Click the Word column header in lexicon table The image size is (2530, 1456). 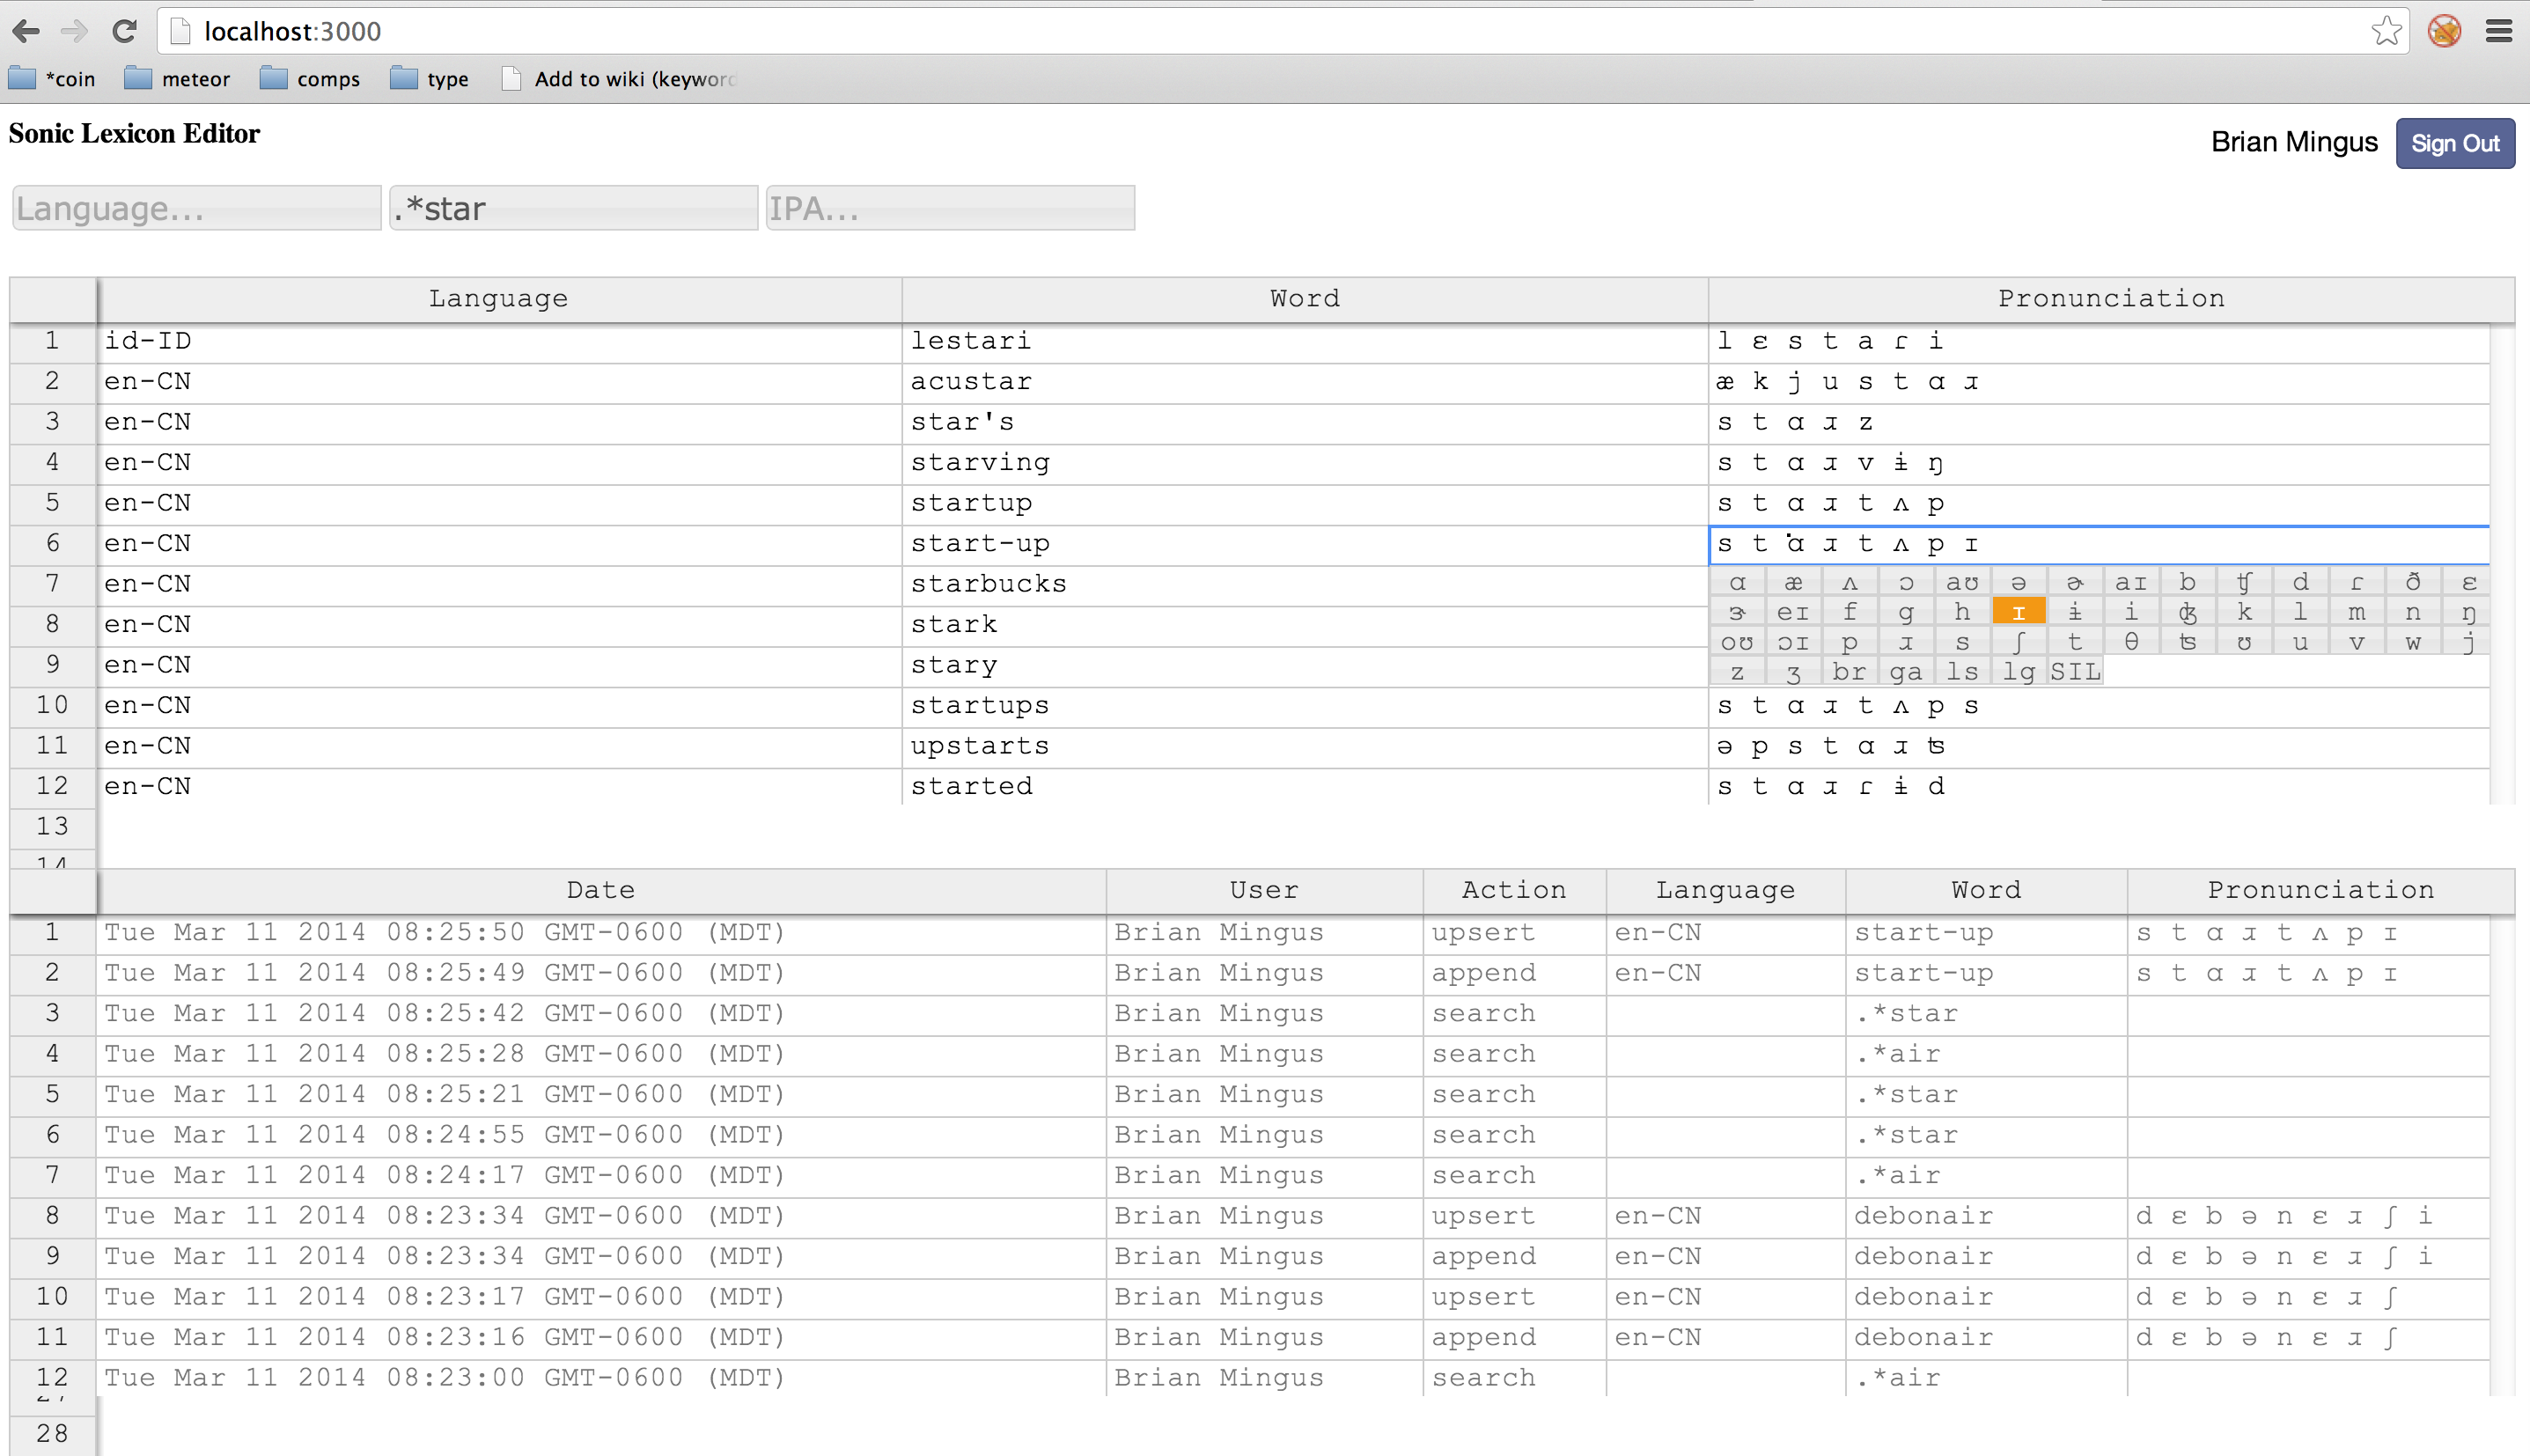point(1305,299)
